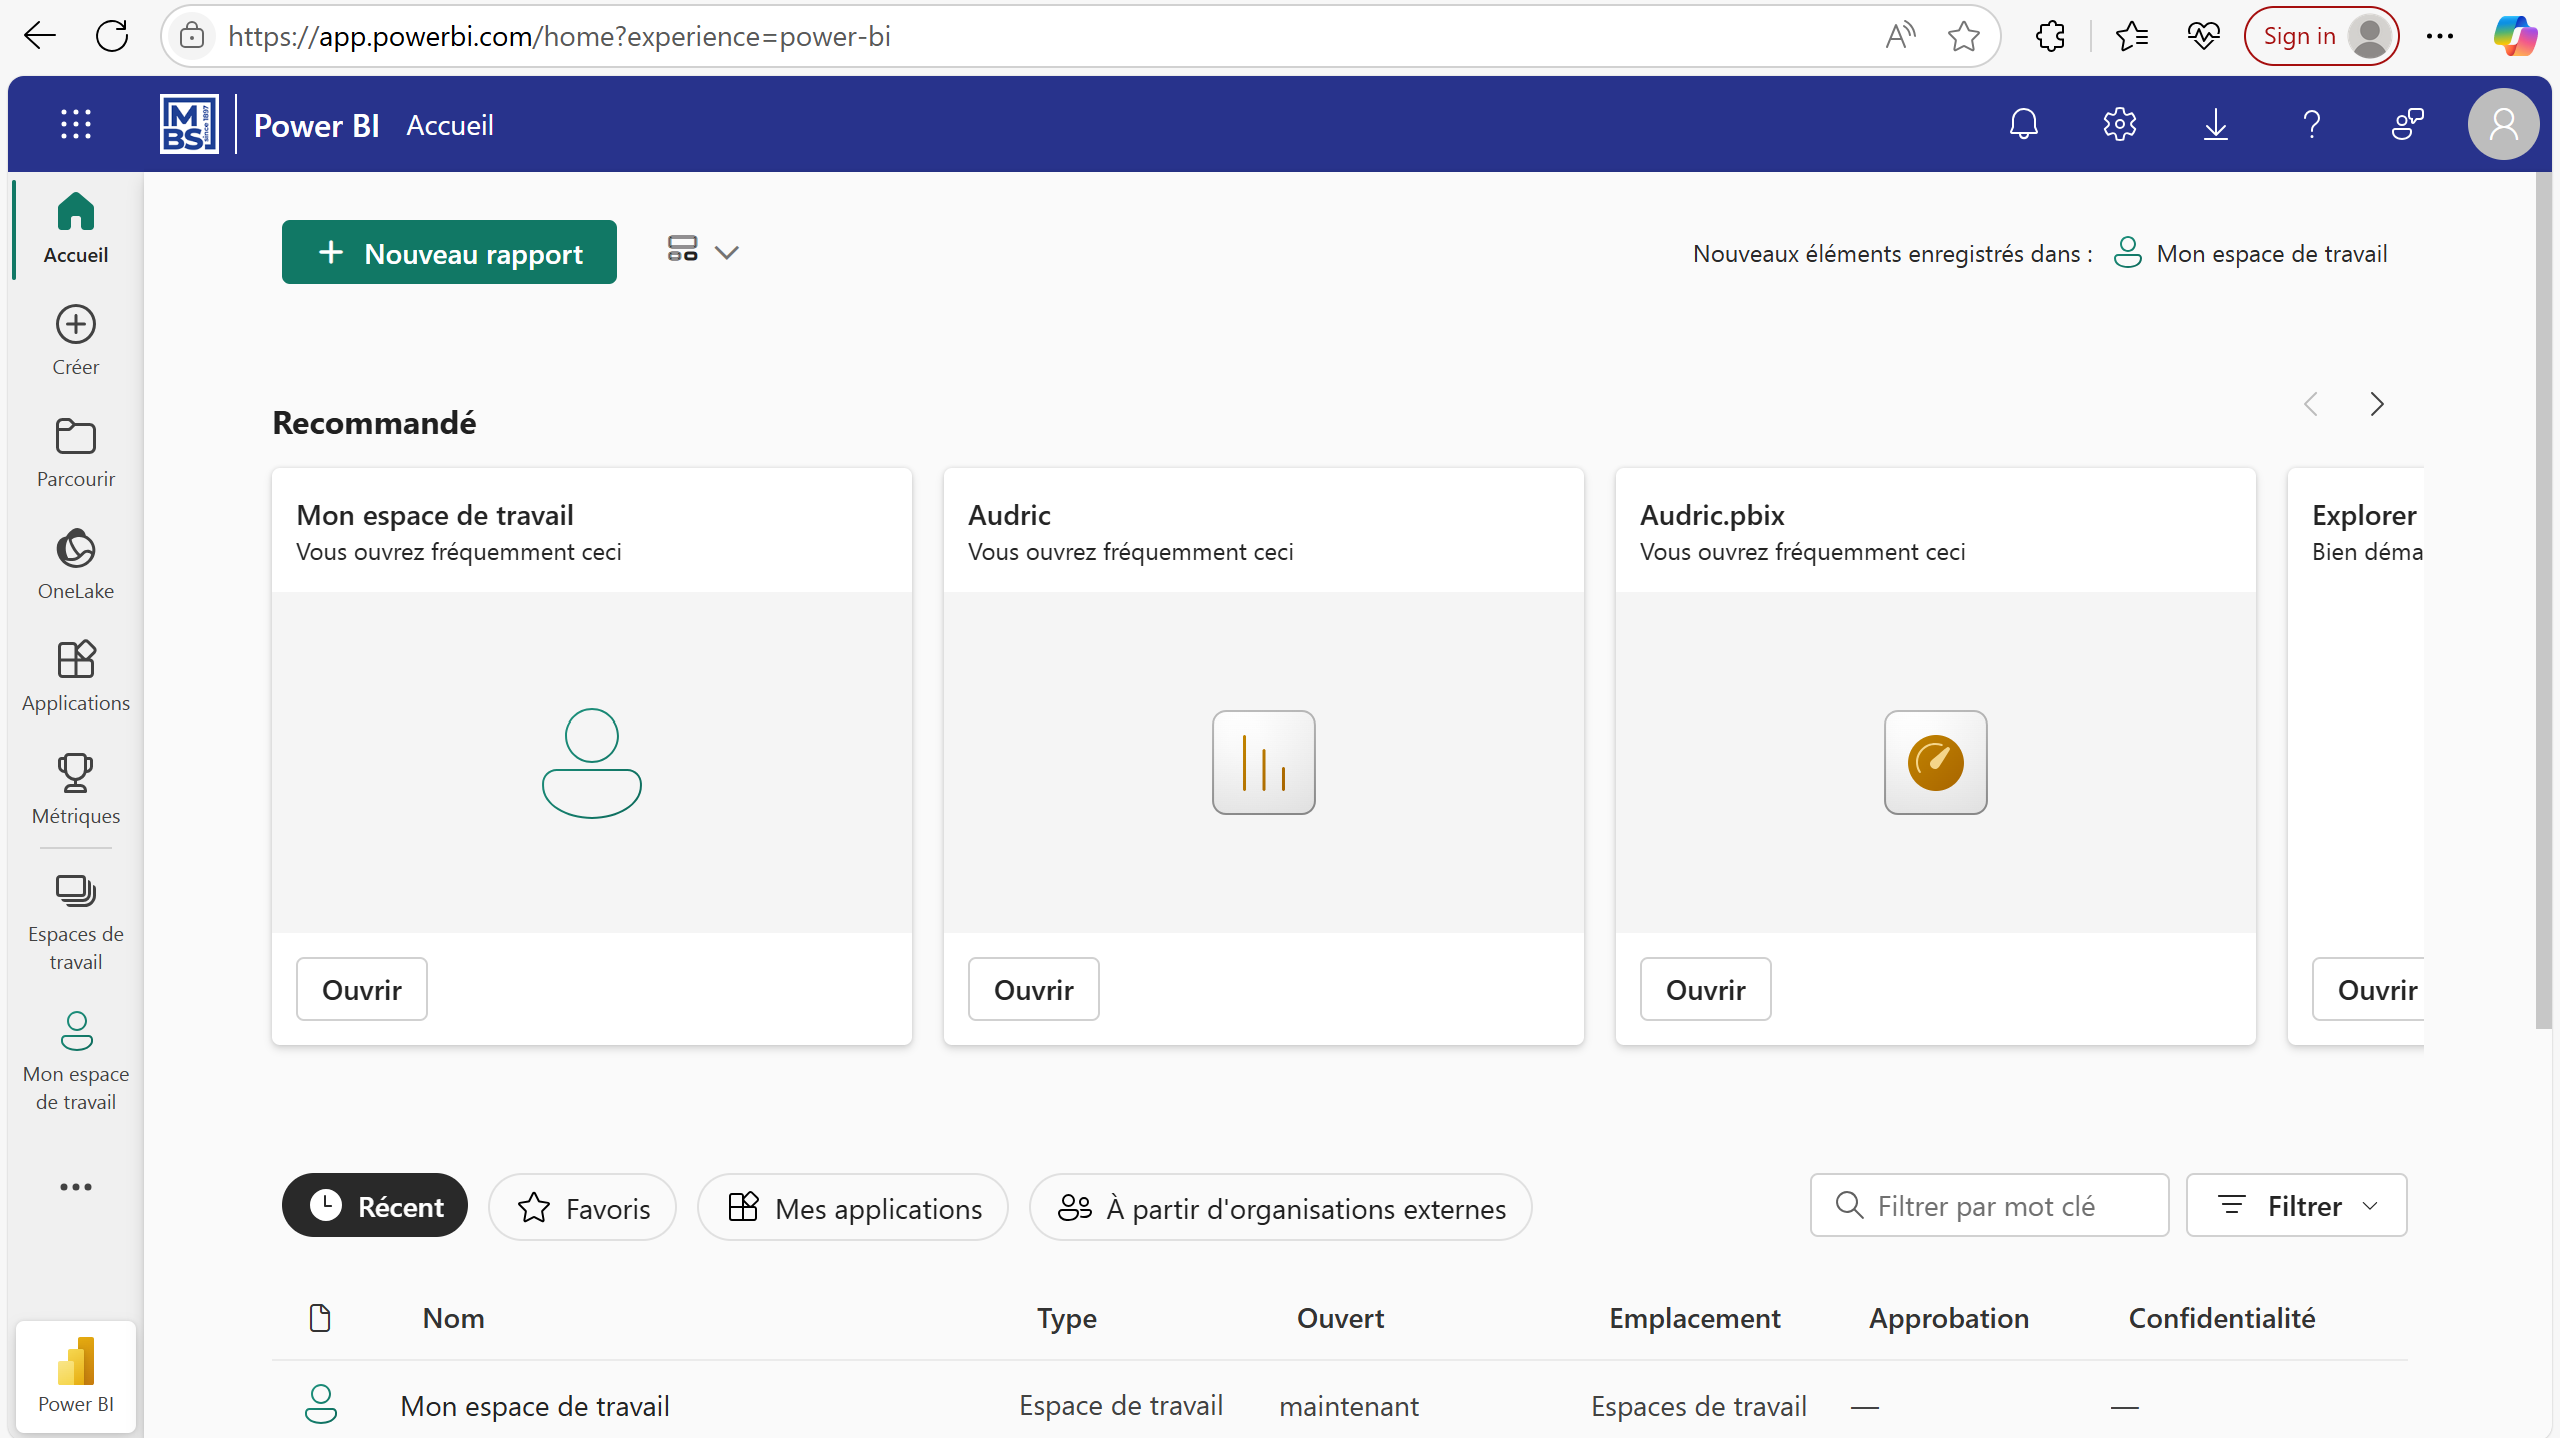Sort by the Emplacement column
The image size is (2560, 1438).
pos(1695,1318)
